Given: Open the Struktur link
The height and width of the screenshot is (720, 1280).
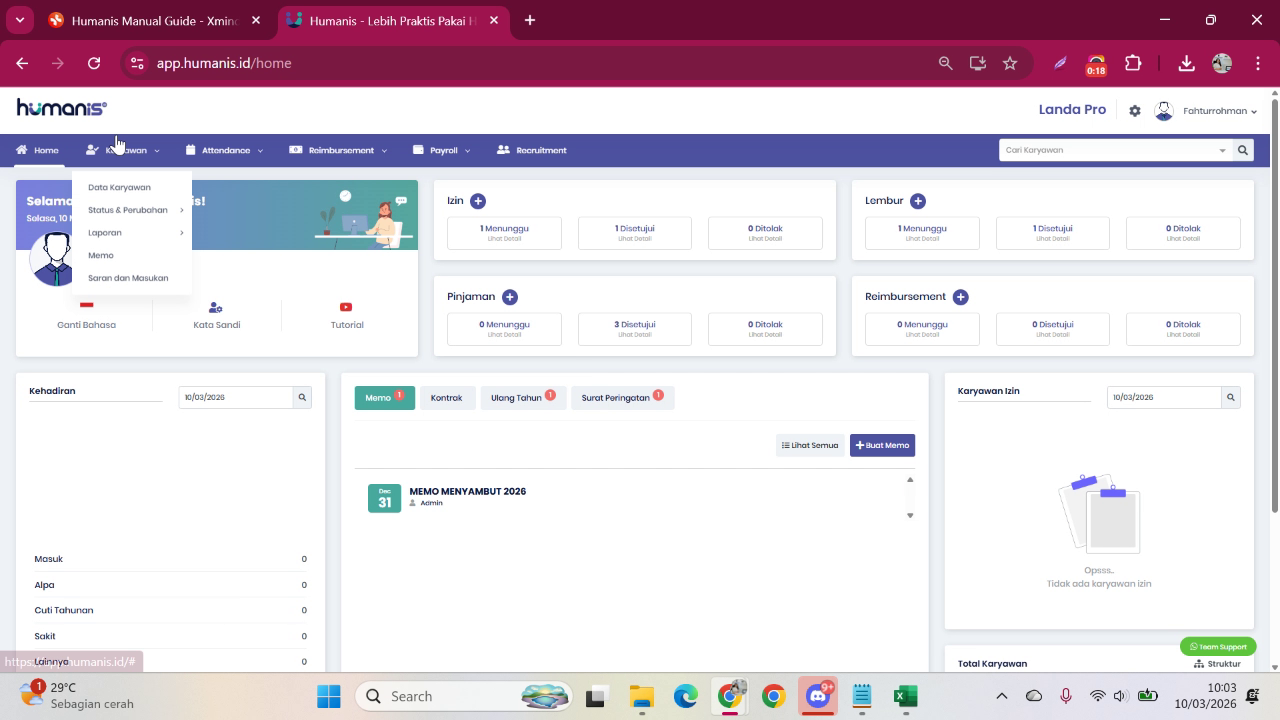Looking at the screenshot, I should point(1217,664).
